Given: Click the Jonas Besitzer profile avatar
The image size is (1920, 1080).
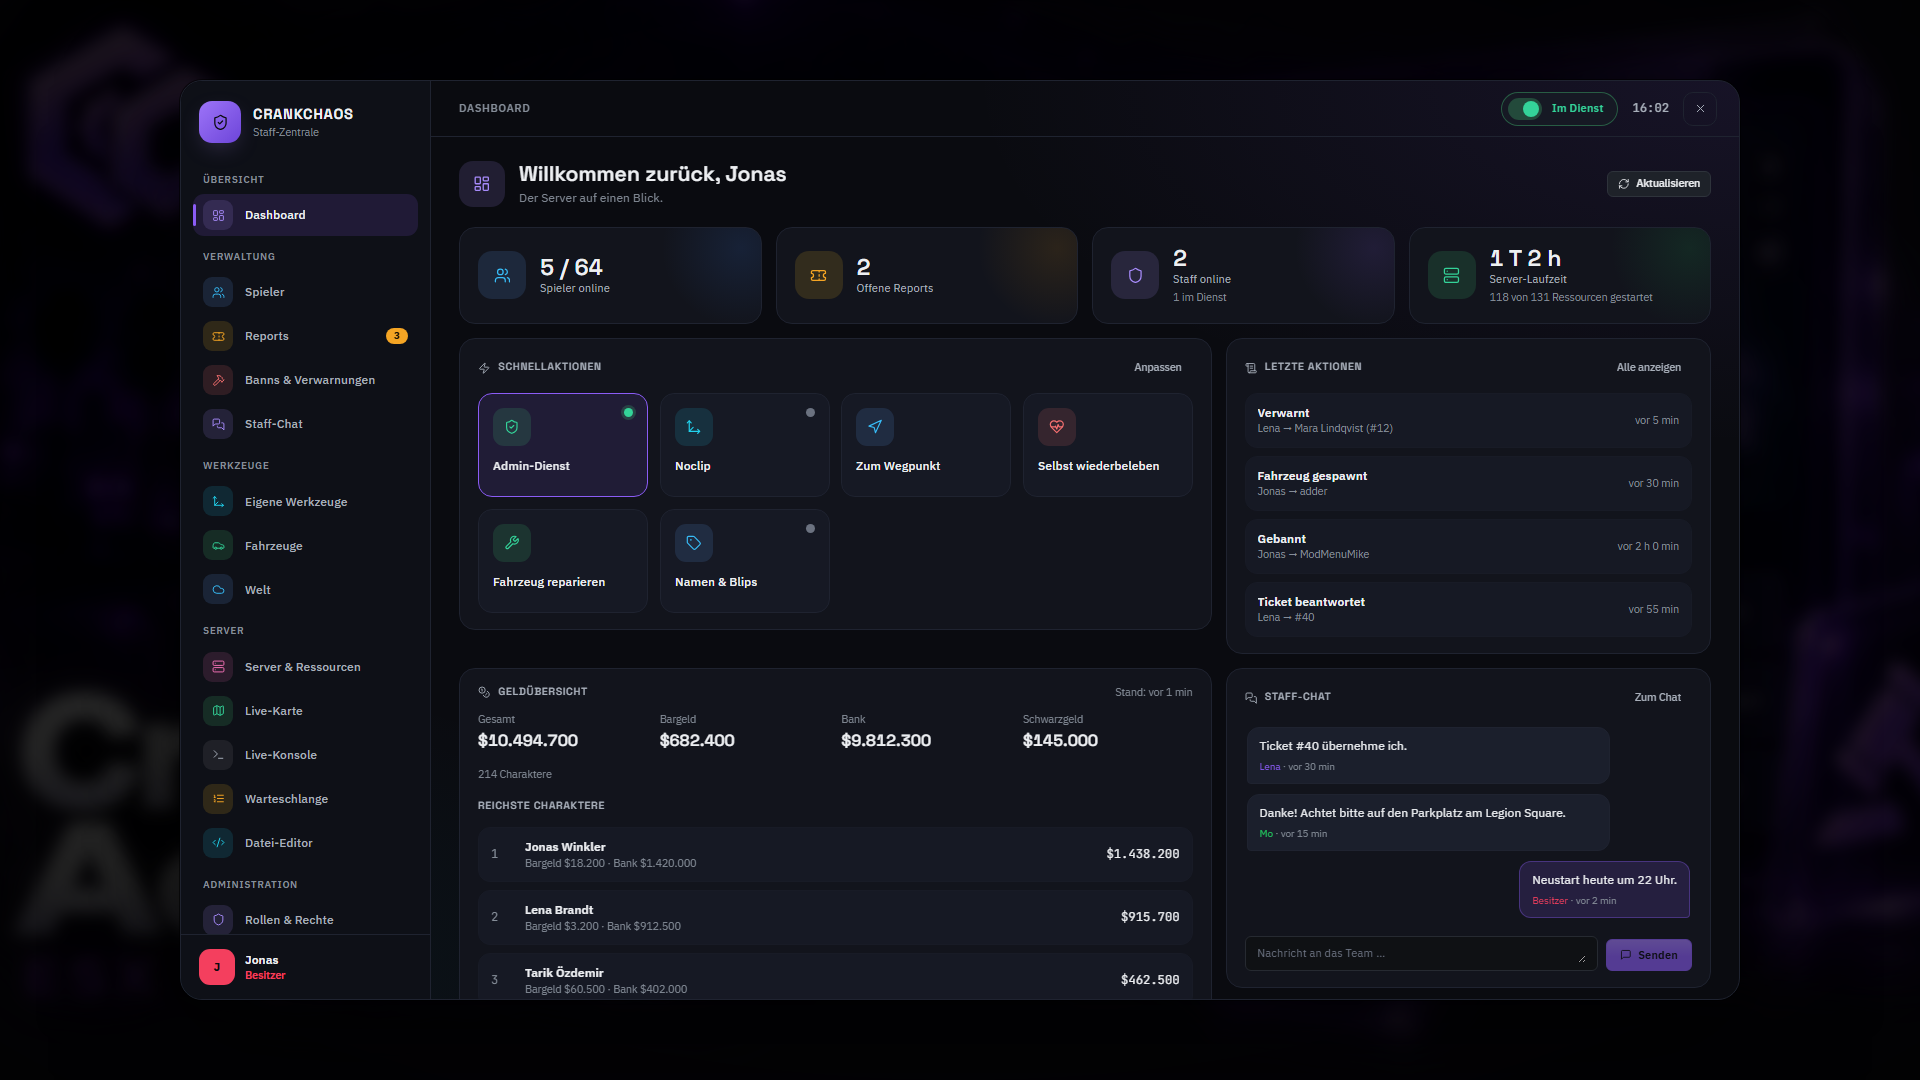Looking at the screenshot, I should (x=217, y=967).
